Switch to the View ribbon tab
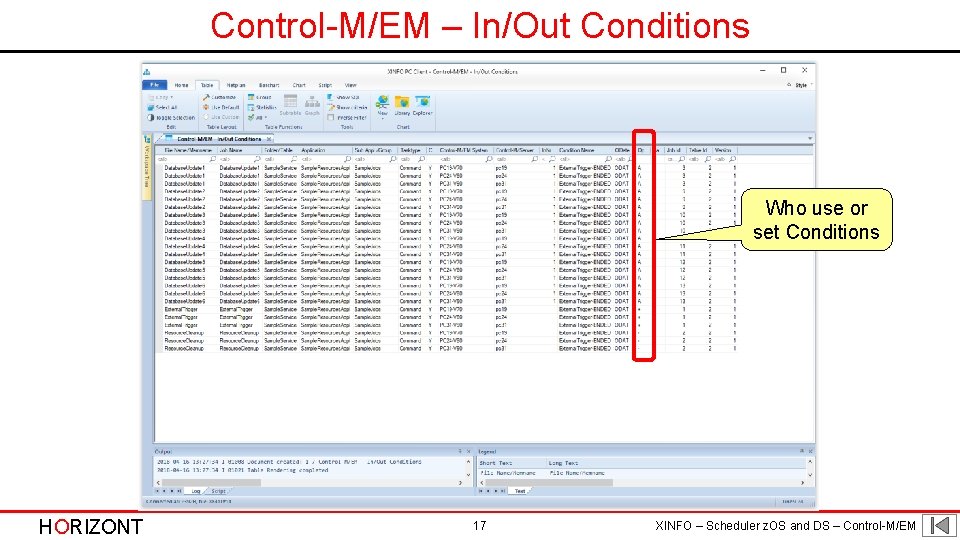This screenshot has height=540, width=960. [350, 86]
